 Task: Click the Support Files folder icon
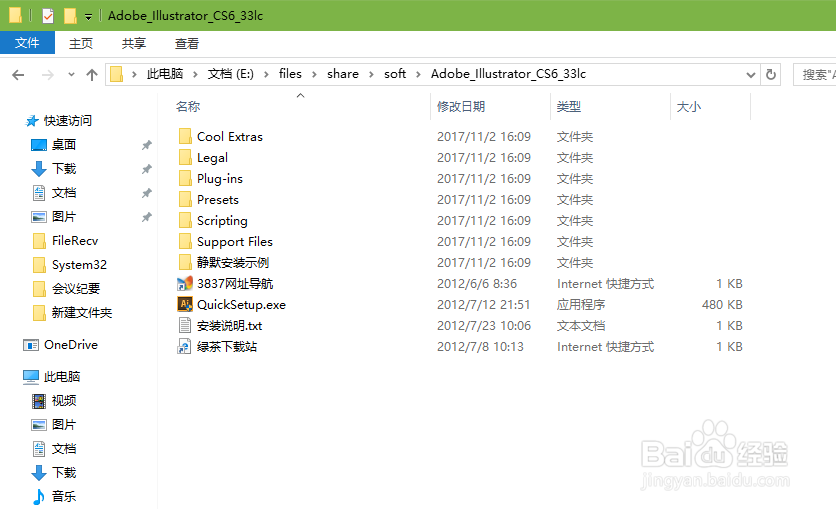(x=185, y=241)
